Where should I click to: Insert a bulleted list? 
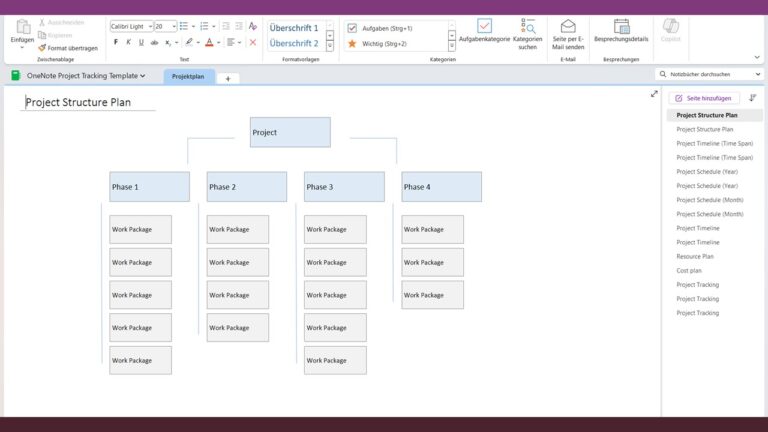184,26
